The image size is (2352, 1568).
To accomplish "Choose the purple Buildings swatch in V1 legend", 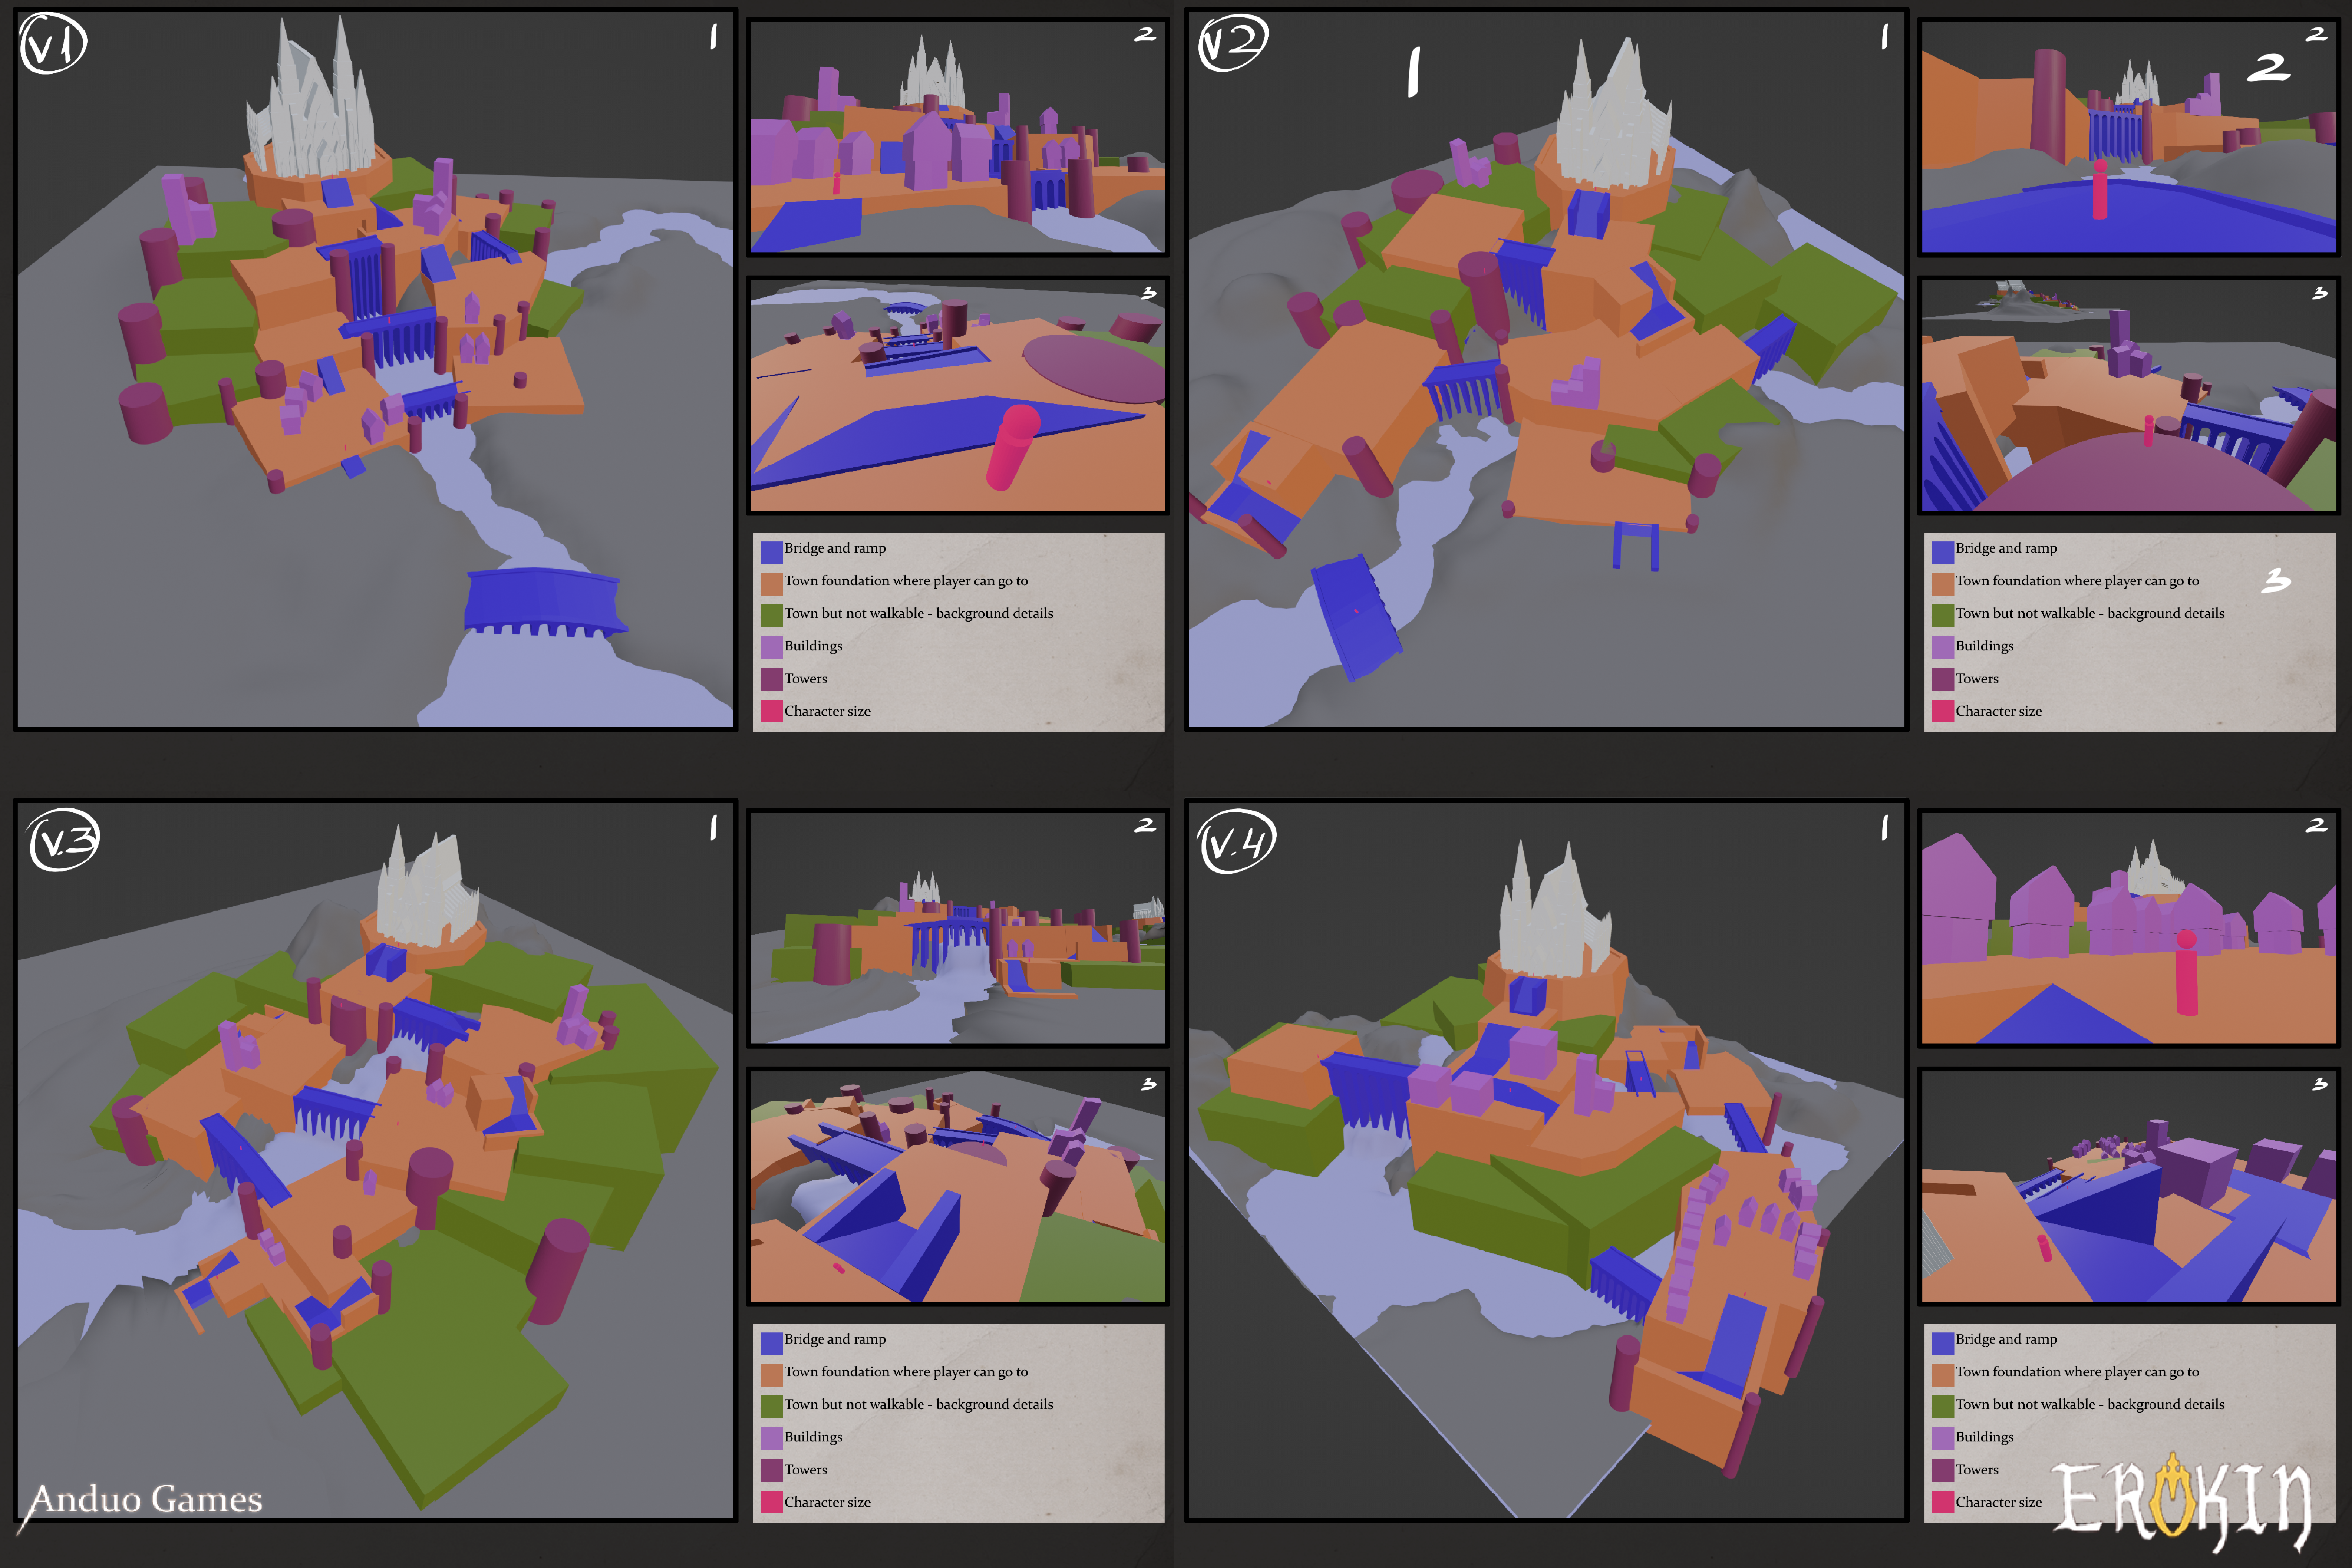I will (771, 648).
